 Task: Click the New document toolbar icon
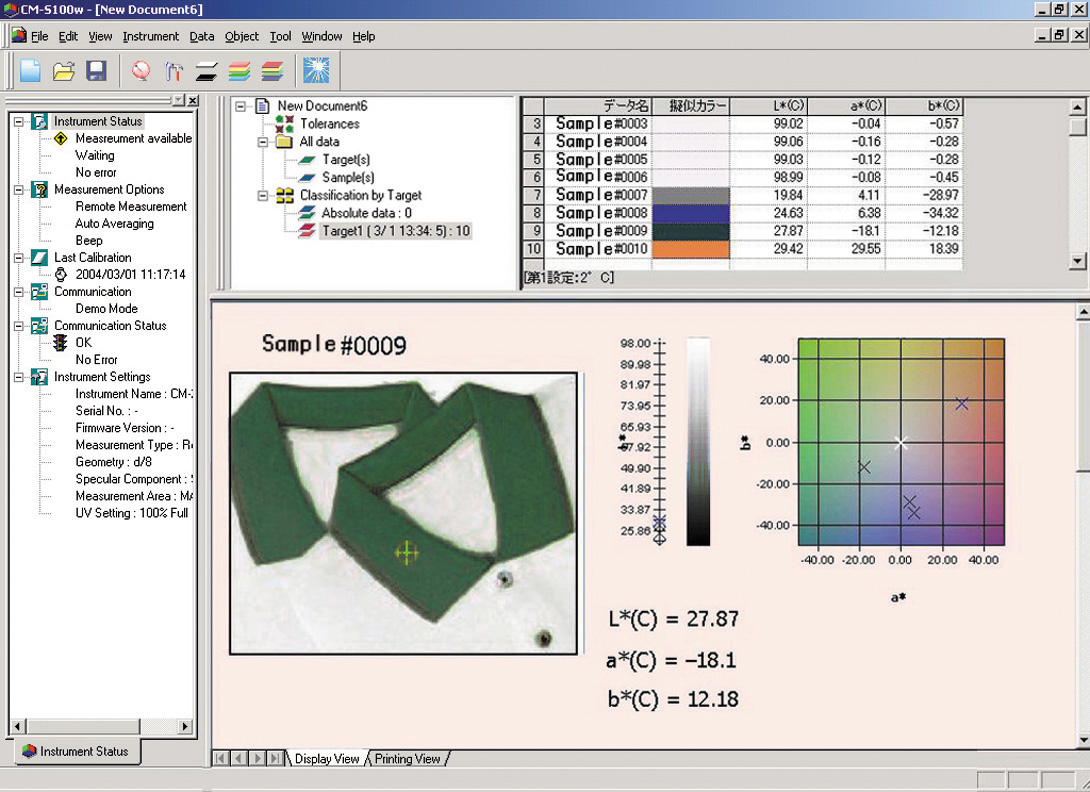(30, 71)
